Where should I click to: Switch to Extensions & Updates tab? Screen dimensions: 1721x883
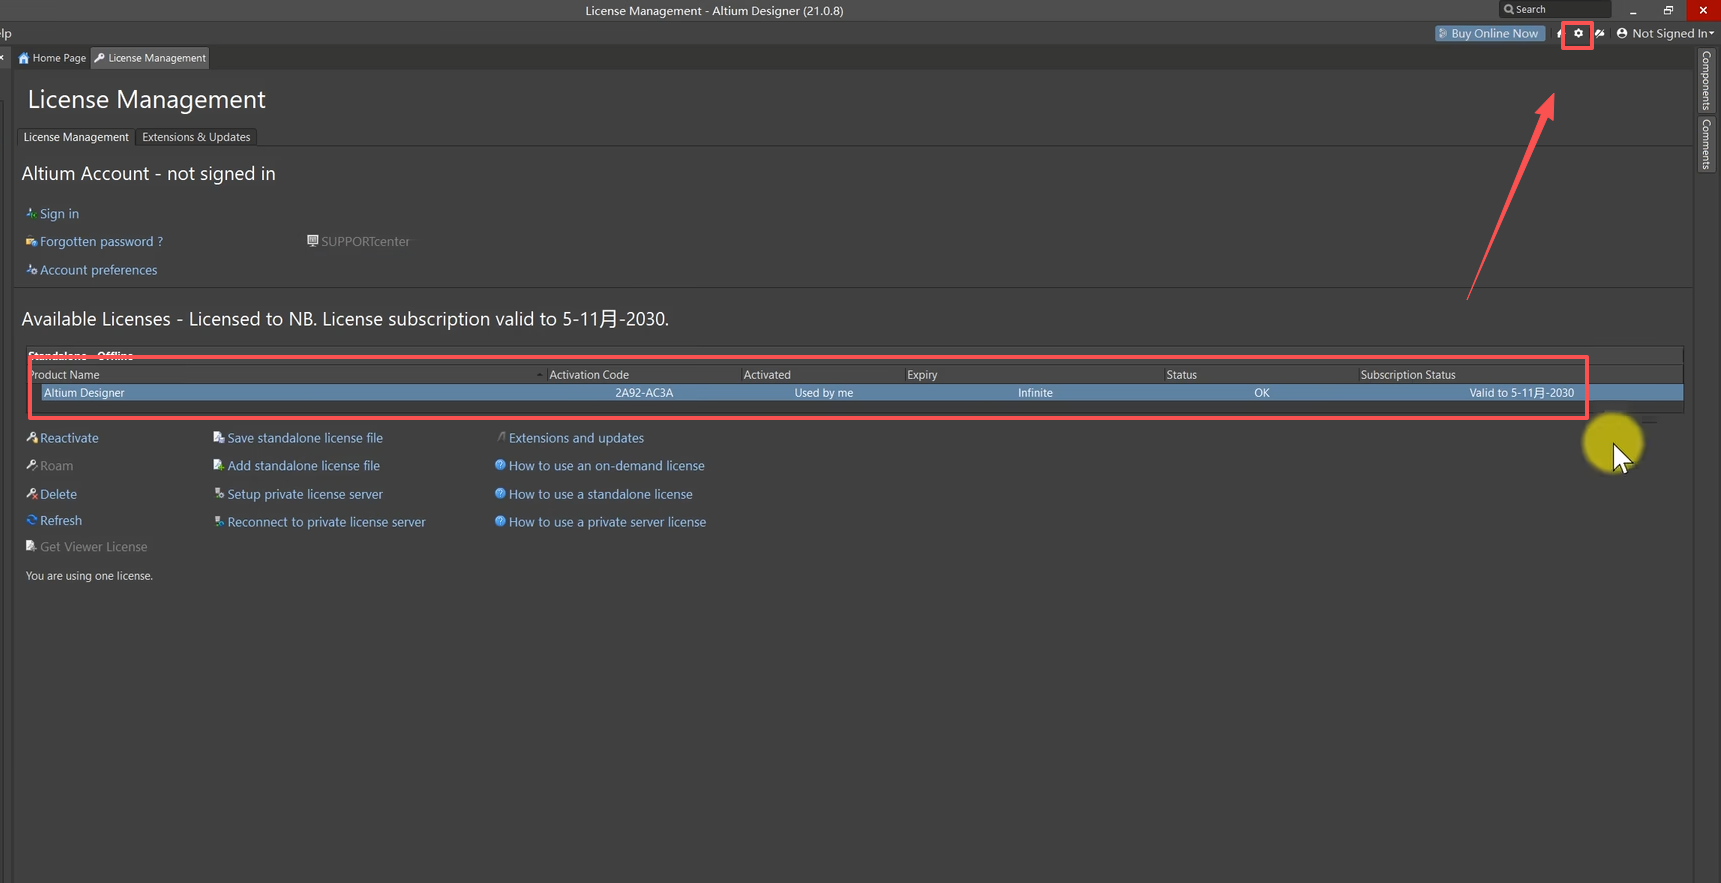[x=196, y=137]
